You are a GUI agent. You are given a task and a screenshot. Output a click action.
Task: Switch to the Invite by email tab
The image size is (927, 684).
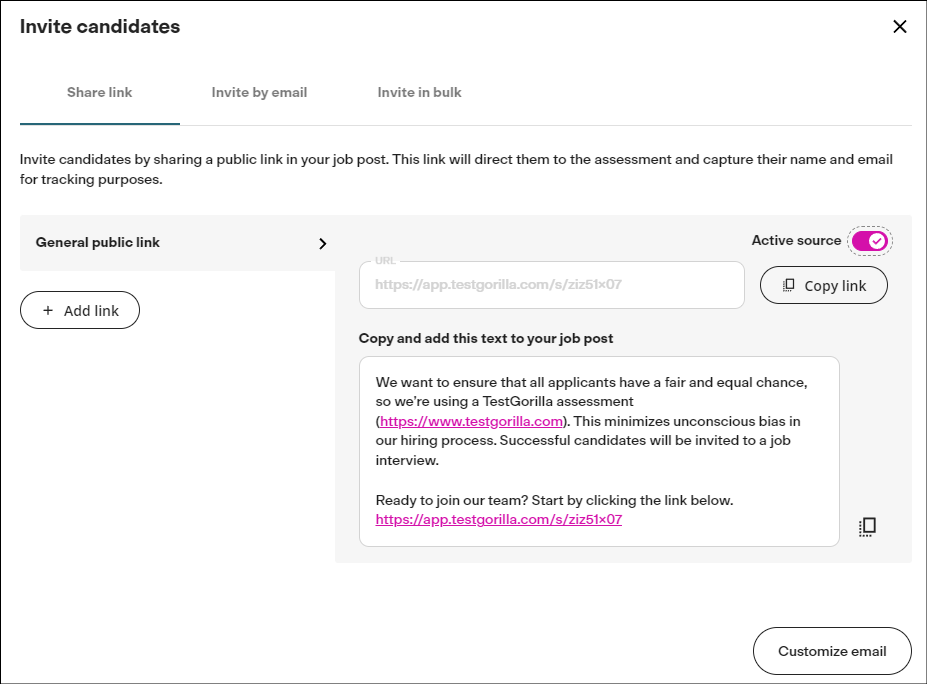pos(259,92)
